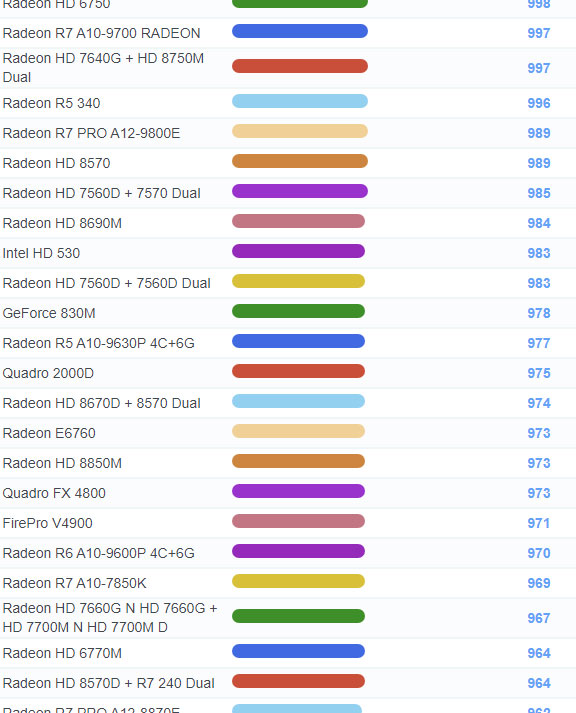Image resolution: width=576 pixels, height=713 pixels.
Task: Open Radeon R5 A10-9630P 4C+6G entry
Action: (99, 343)
